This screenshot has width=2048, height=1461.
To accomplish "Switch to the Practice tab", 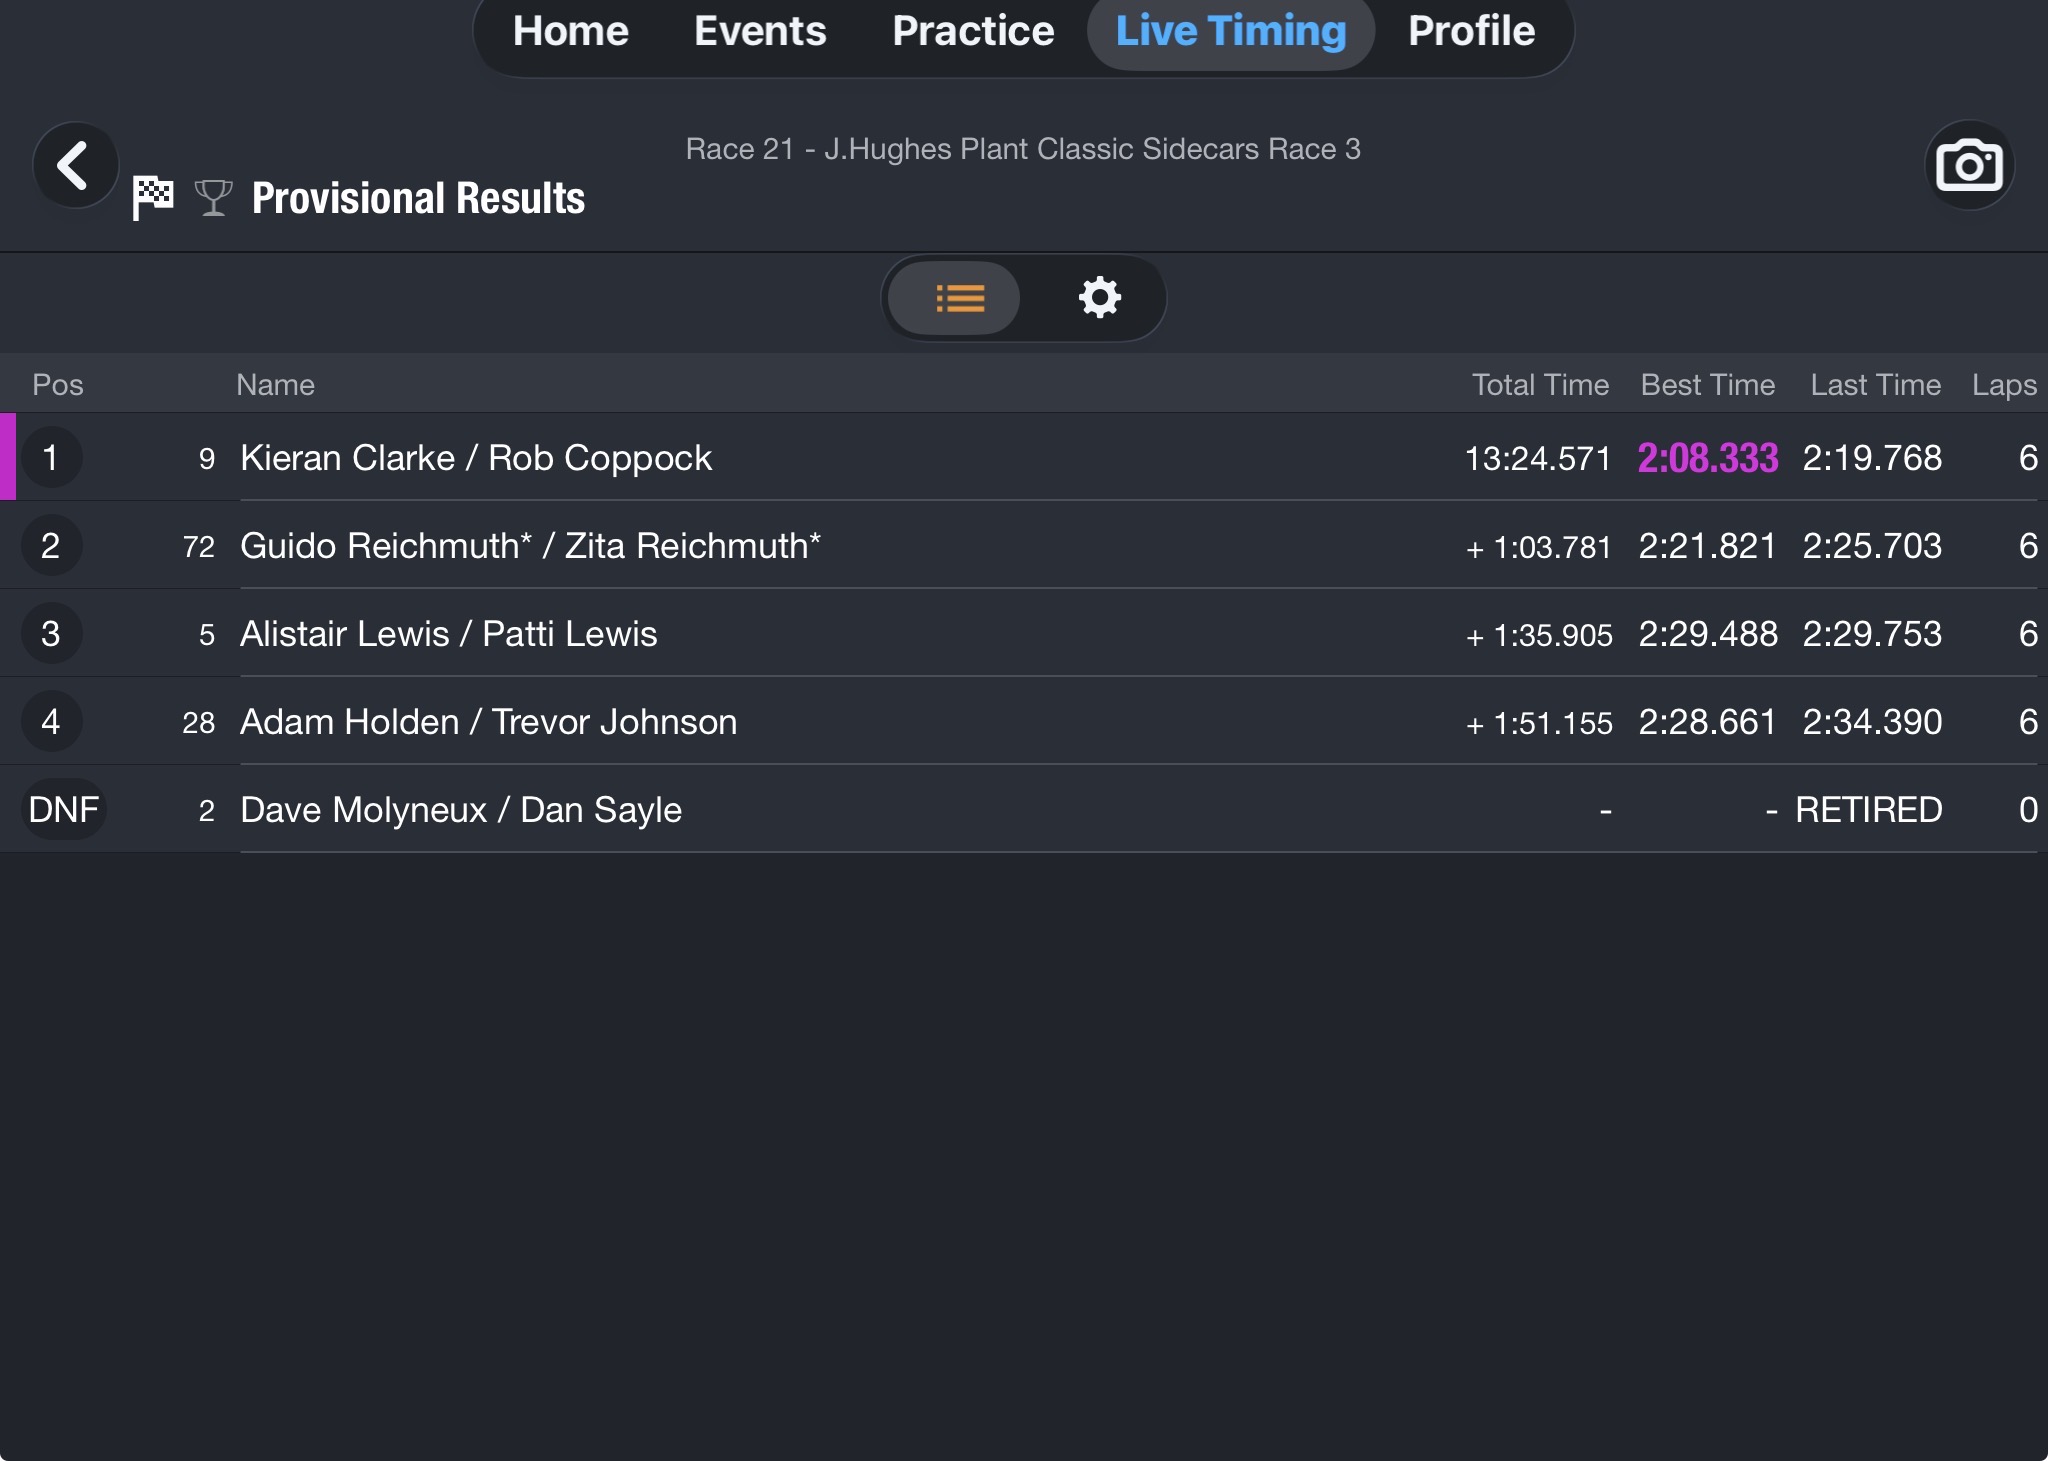I will (x=973, y=31).
